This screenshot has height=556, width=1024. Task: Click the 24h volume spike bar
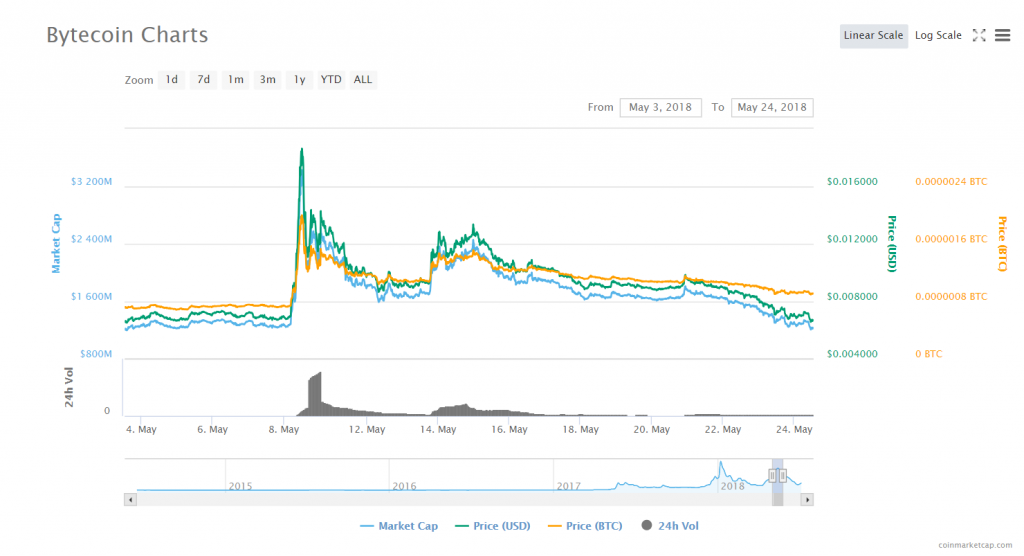(315, 394)
